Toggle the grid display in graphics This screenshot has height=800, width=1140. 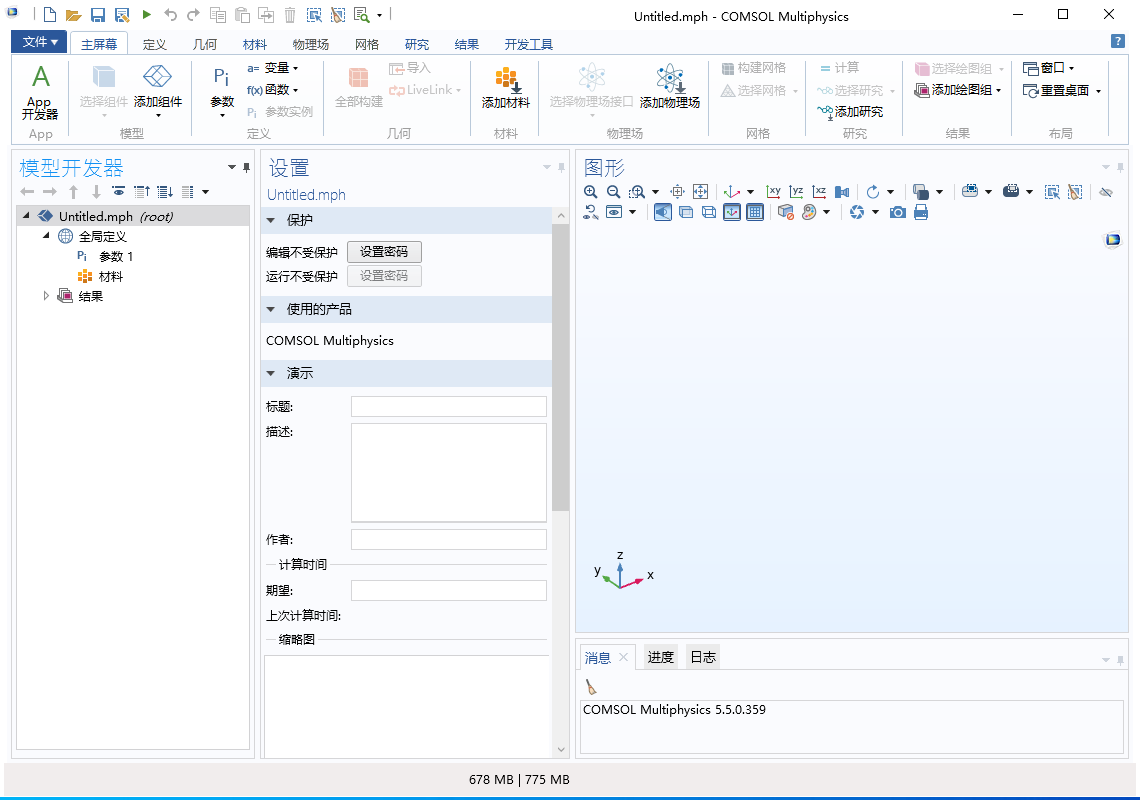coord(755,212)
